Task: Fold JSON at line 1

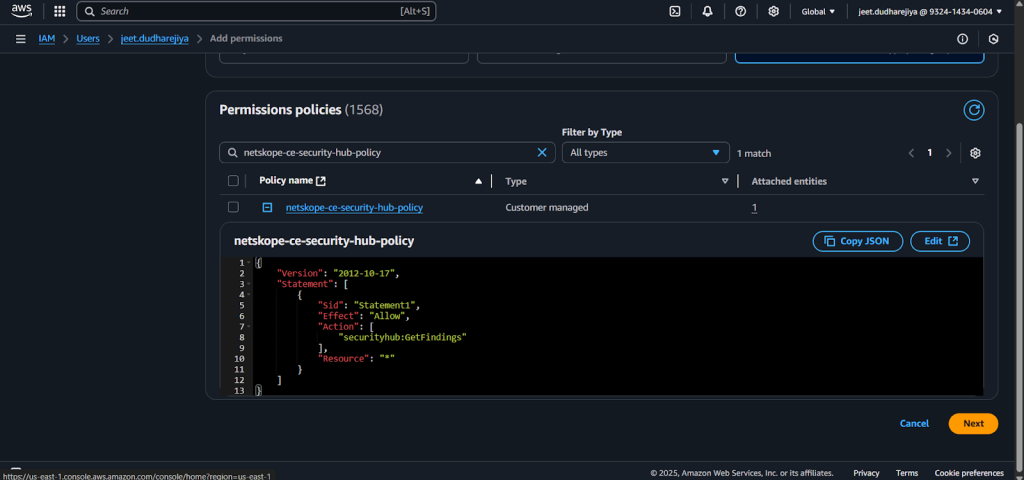Action: [x=249, y=263]
